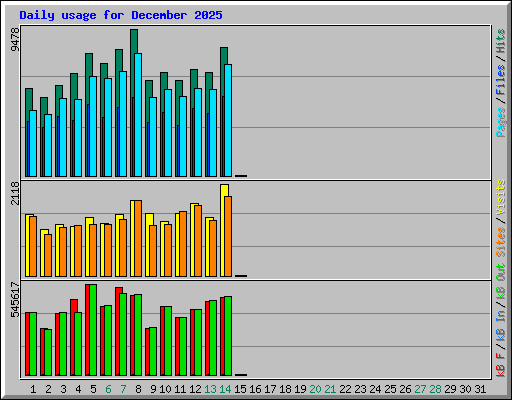Click day 25 on the x-axis
The image size is (512, 400).
[x=390, y=389]
